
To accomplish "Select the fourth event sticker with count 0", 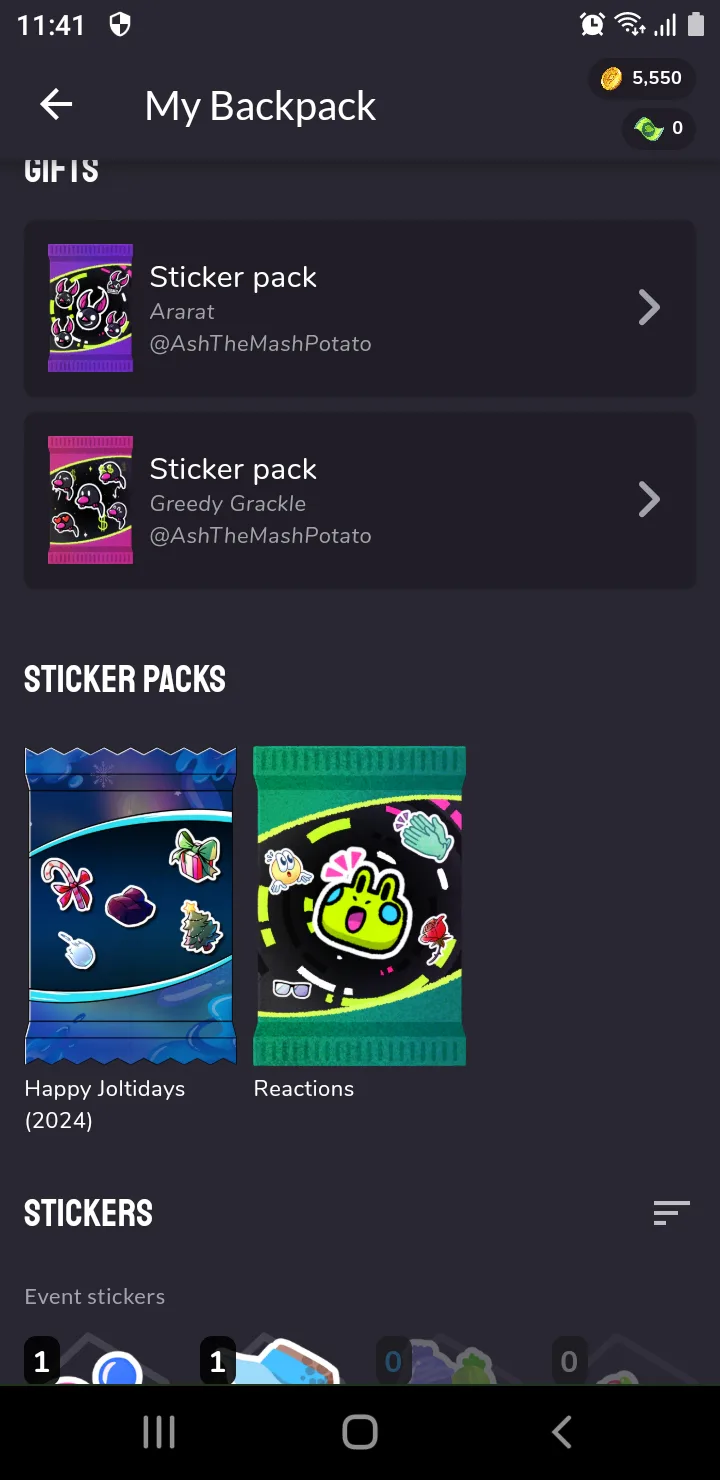I will tap(622, 1358).
